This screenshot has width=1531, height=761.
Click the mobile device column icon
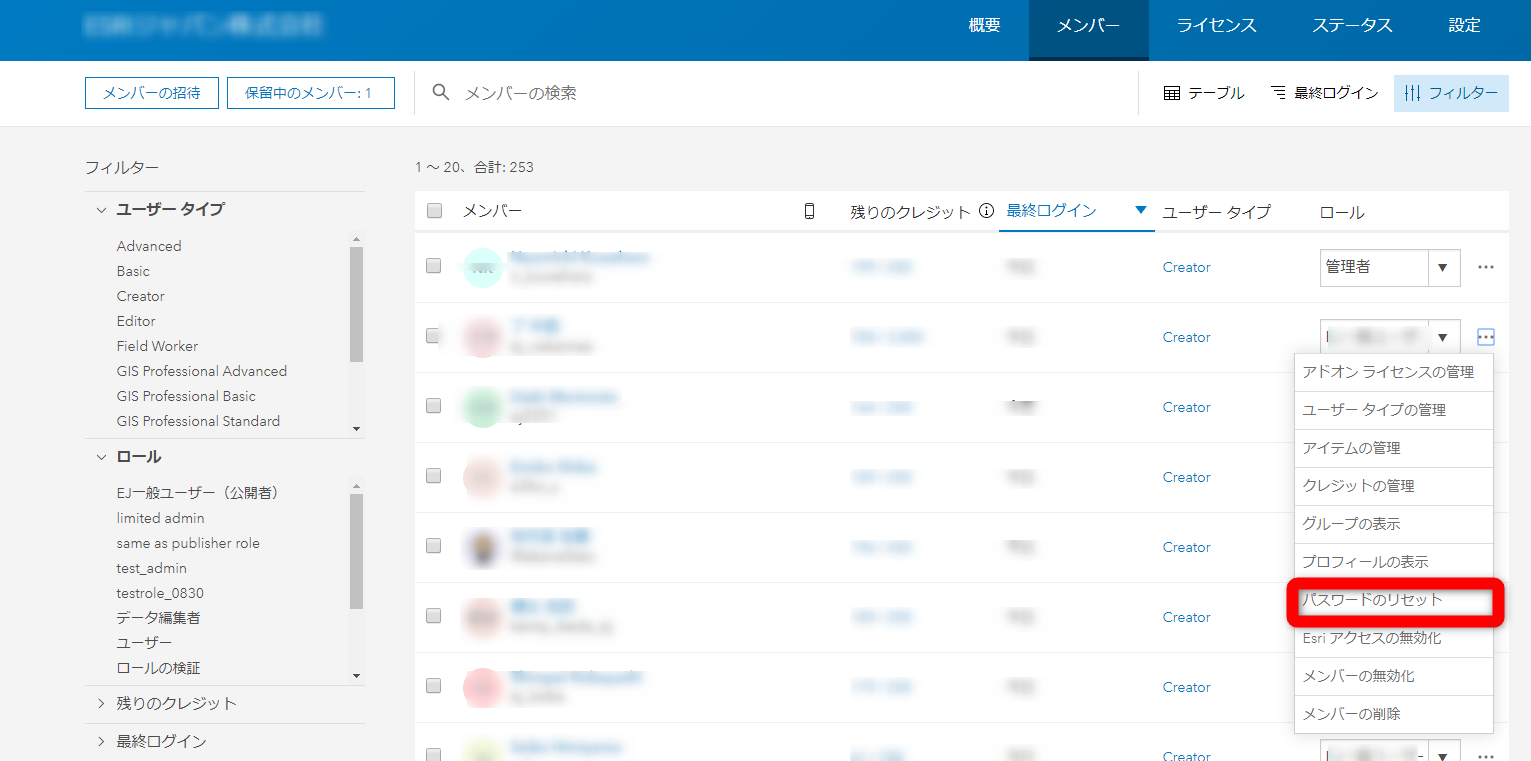809,211
